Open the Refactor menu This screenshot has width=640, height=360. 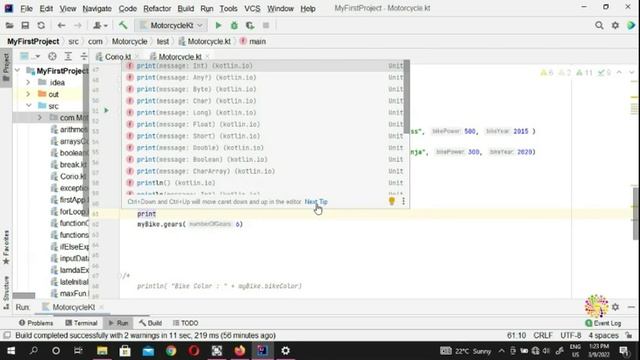157,8
